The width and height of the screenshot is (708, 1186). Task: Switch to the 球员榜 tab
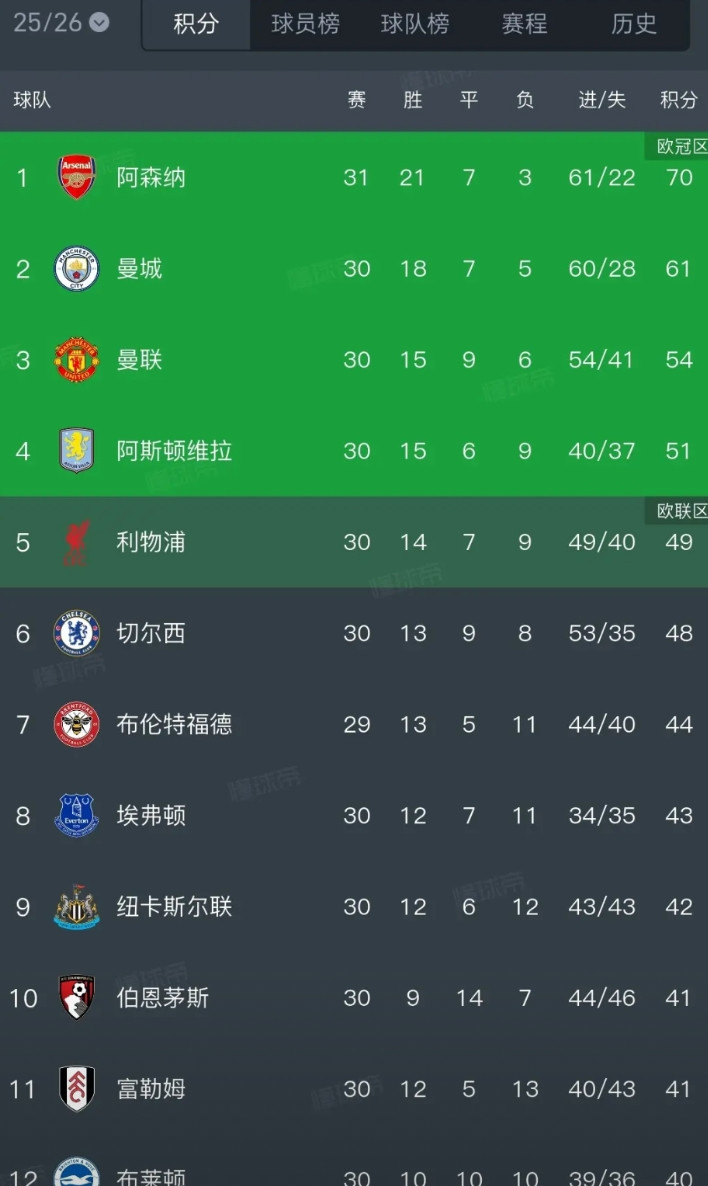click(x=305, y=26)
